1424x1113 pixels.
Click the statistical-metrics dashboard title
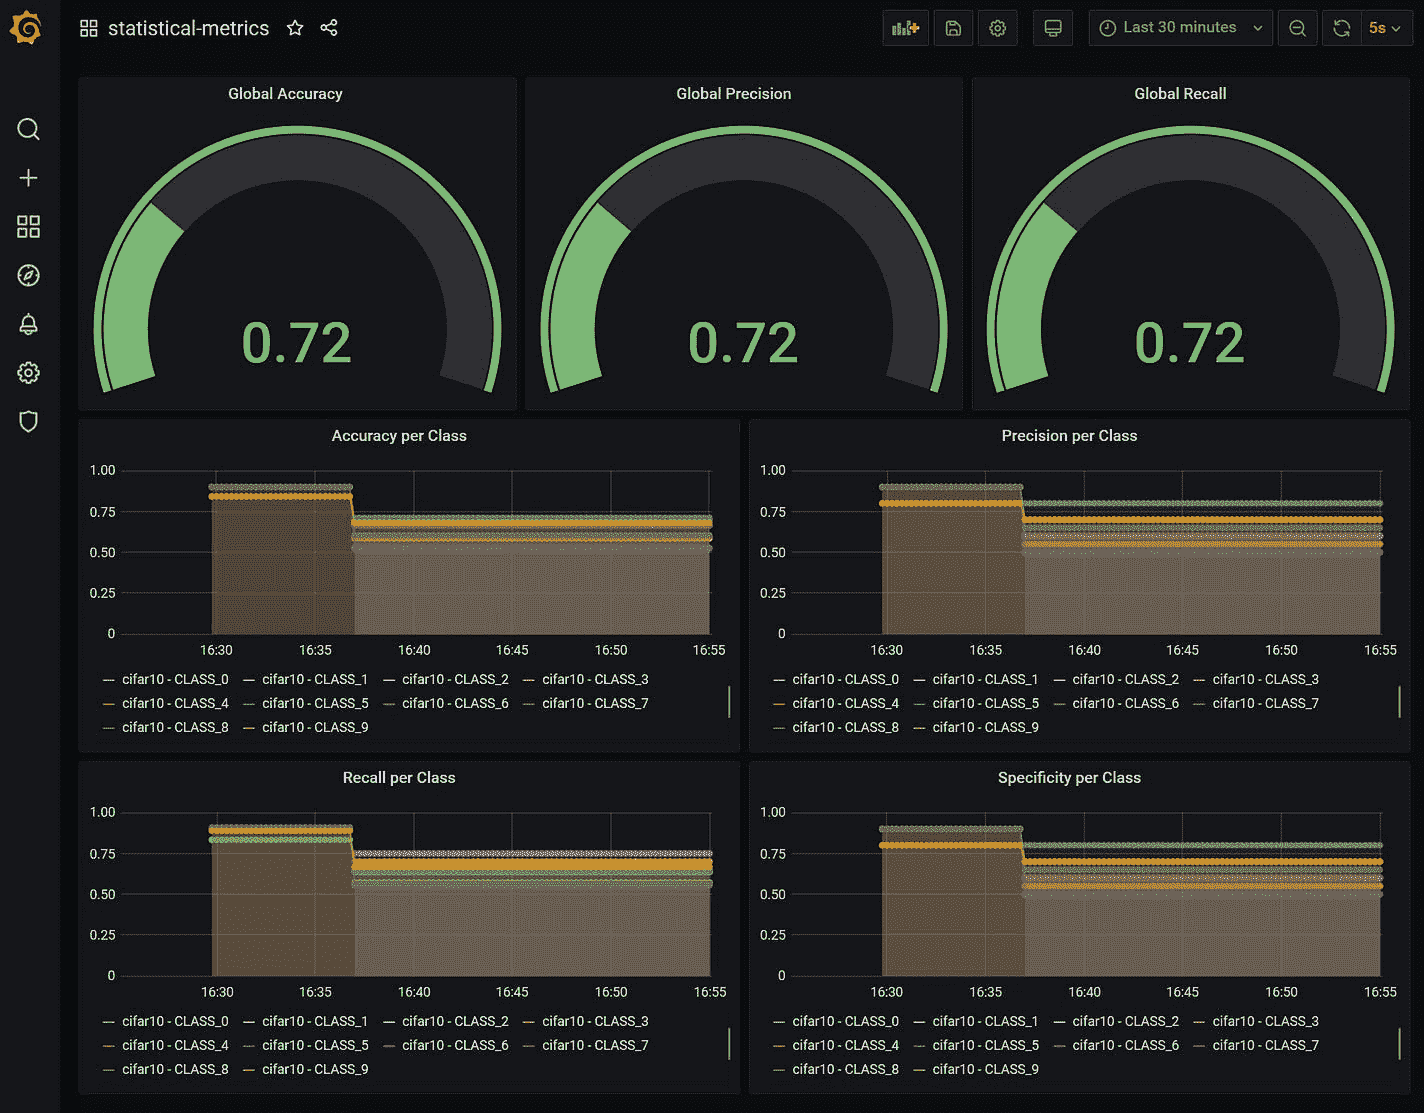[x=188, y=28]
